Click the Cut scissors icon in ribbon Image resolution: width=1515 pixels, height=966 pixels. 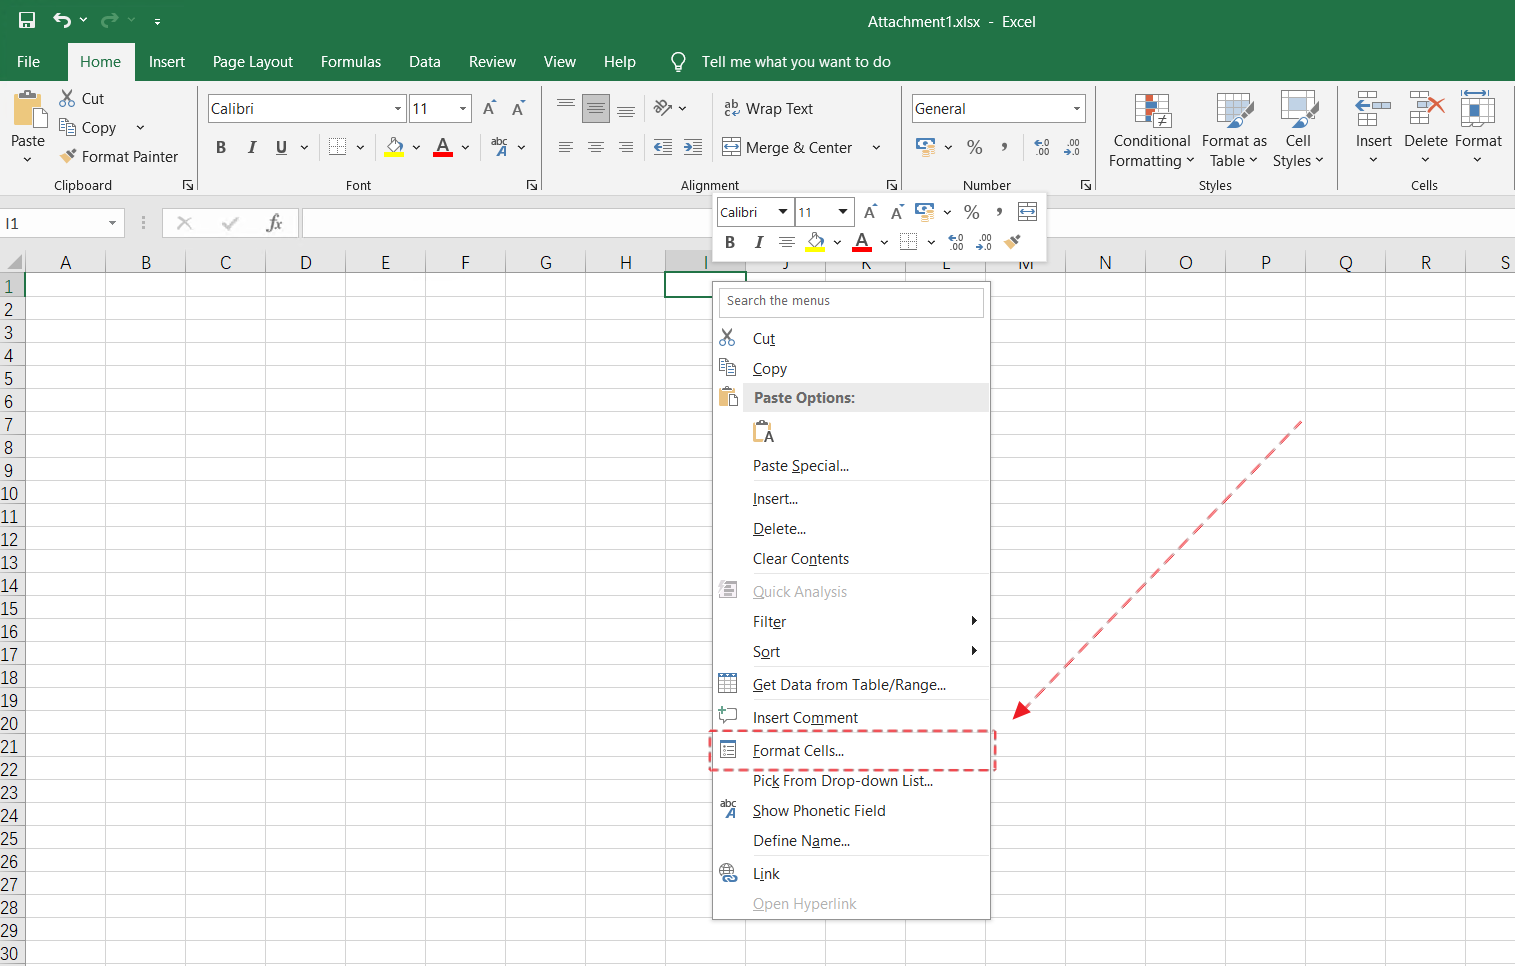pyautogui.click(x=67, y=98)
